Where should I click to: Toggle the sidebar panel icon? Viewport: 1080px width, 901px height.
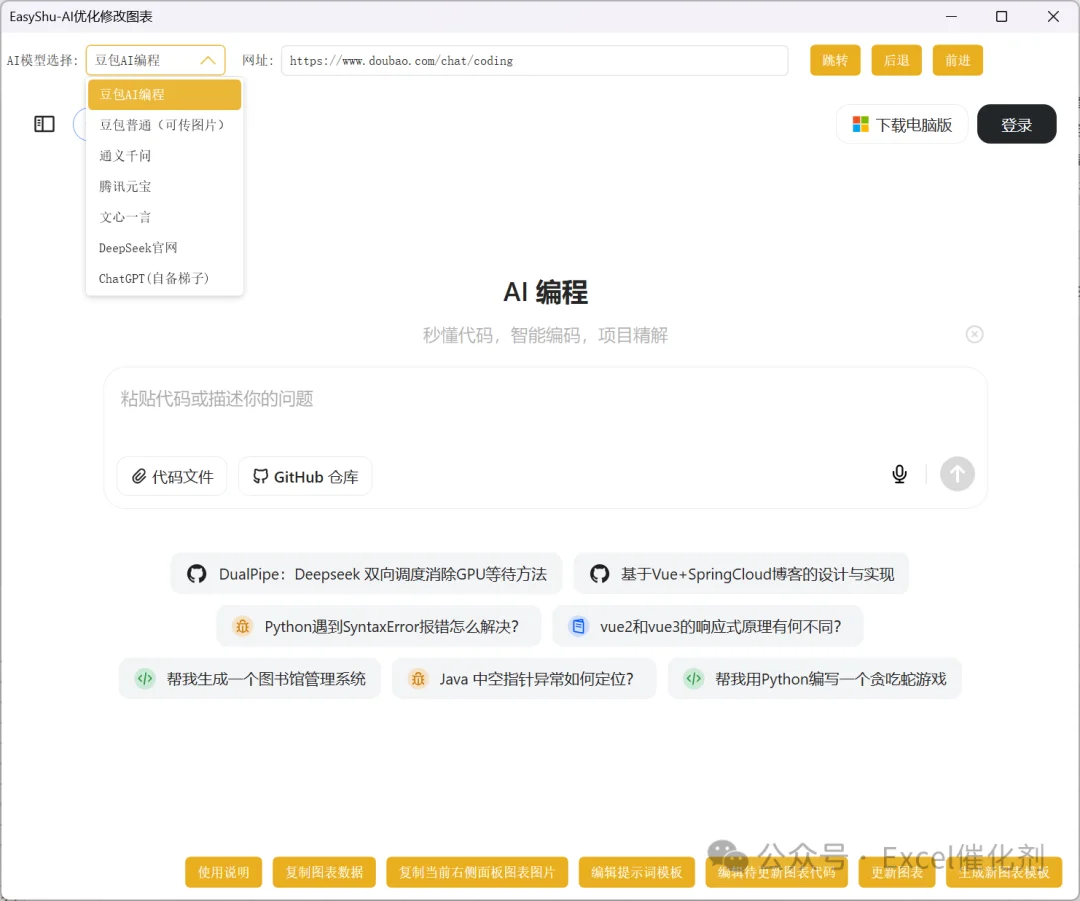[x=44, y=124]
